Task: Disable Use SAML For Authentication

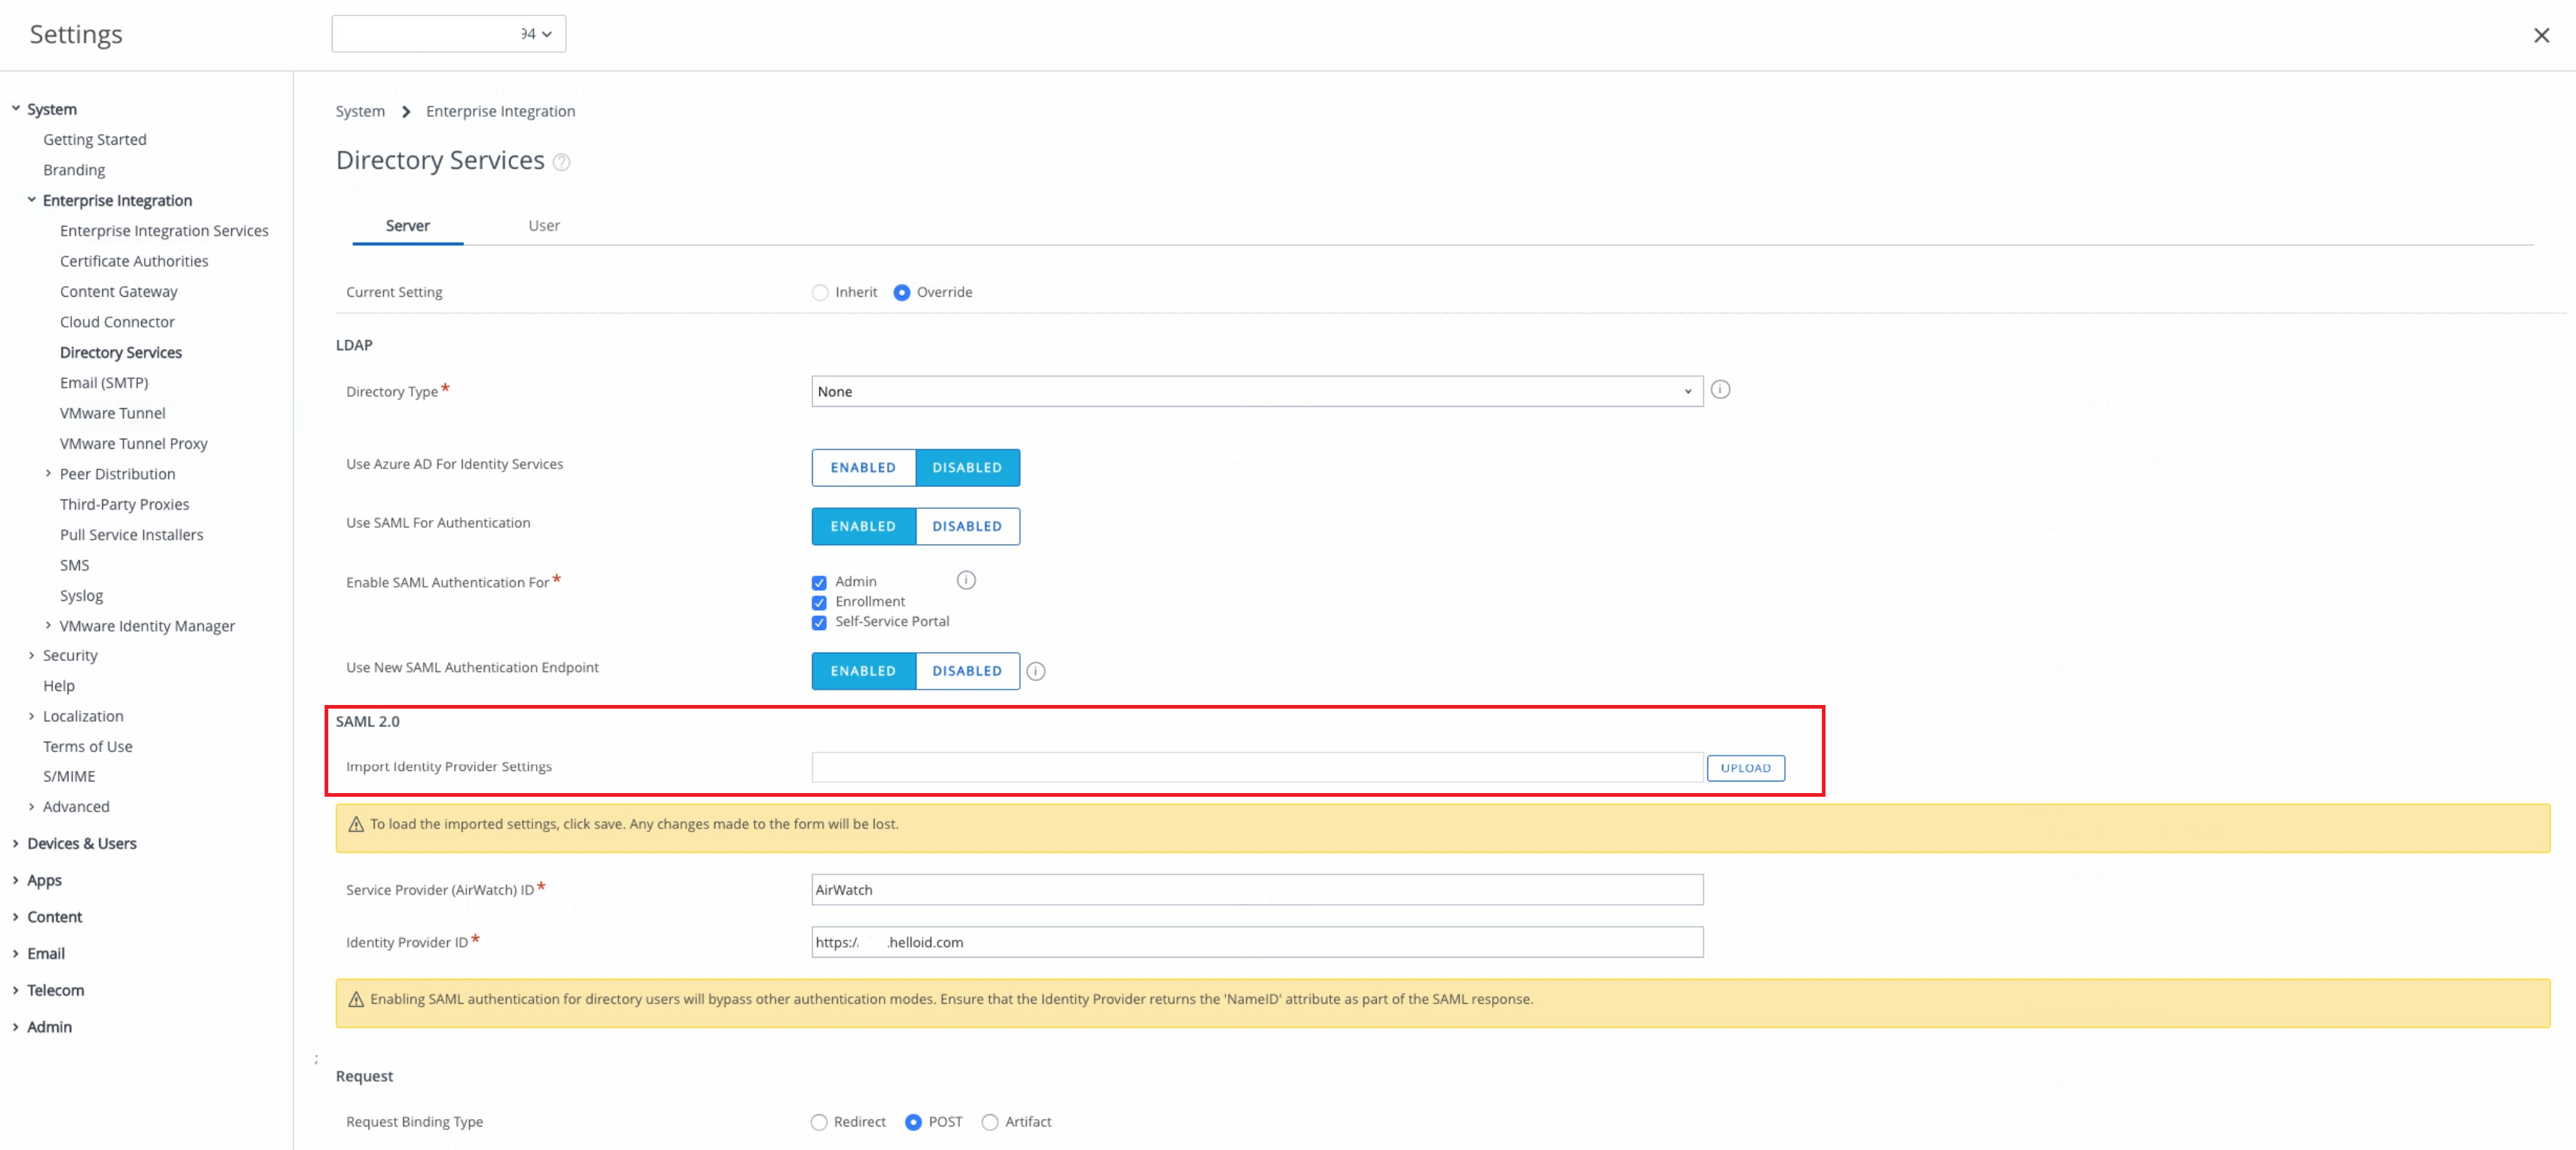Action: pos(967,527)
